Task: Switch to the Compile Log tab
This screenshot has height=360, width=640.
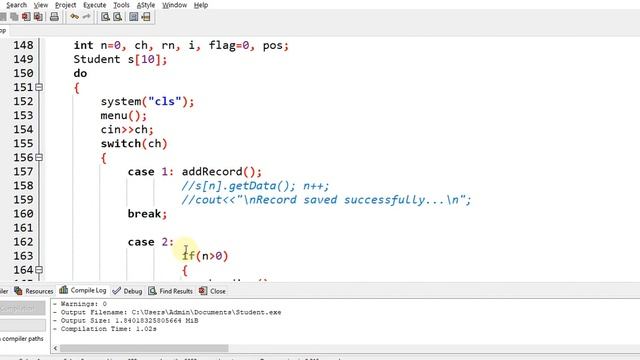Action: [x=83, y=290]
